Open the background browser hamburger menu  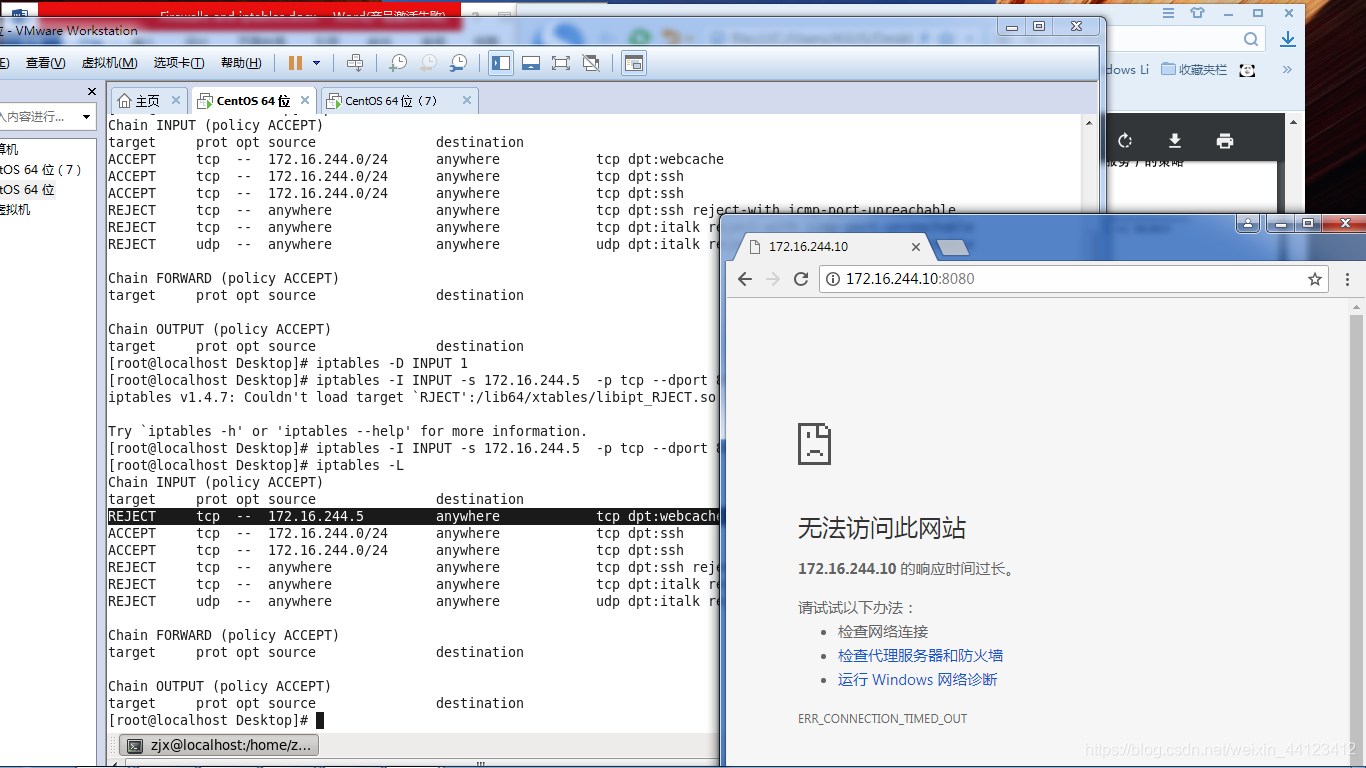tap(1168, 12)
